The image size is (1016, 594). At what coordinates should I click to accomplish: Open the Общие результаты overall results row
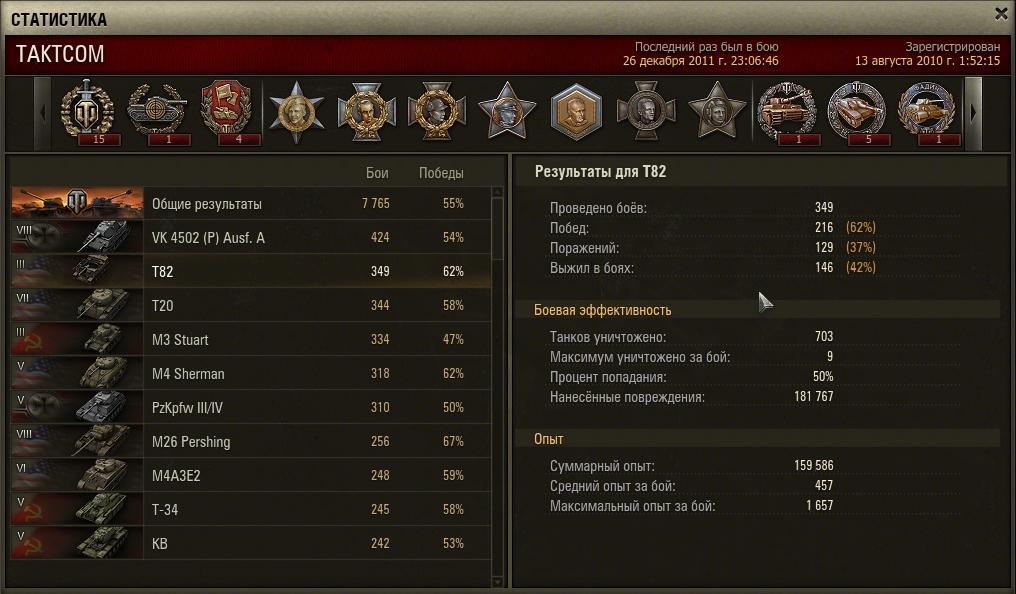(x=251, y=203)
